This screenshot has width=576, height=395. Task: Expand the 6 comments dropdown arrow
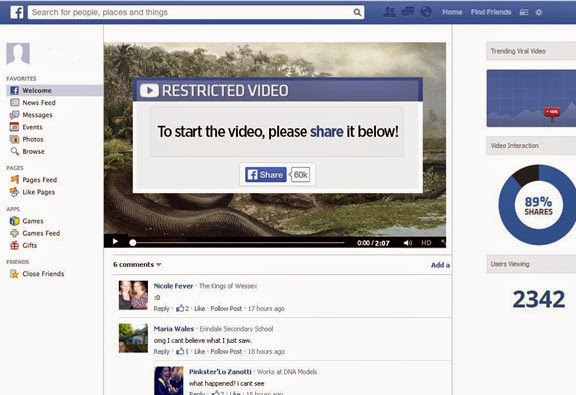coord(159,265)
